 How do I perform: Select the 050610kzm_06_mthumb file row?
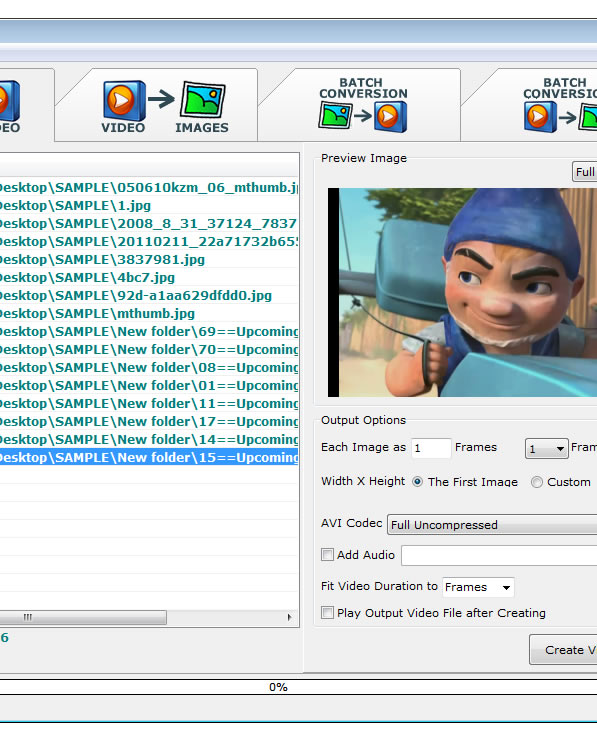tap(149, 188)
